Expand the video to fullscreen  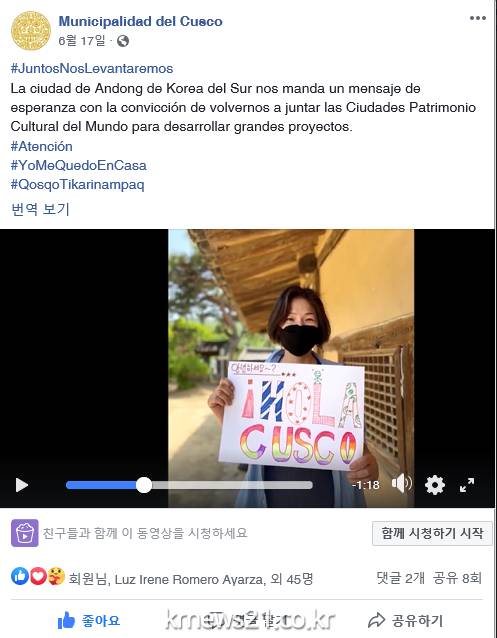click(x=467, y=485)
